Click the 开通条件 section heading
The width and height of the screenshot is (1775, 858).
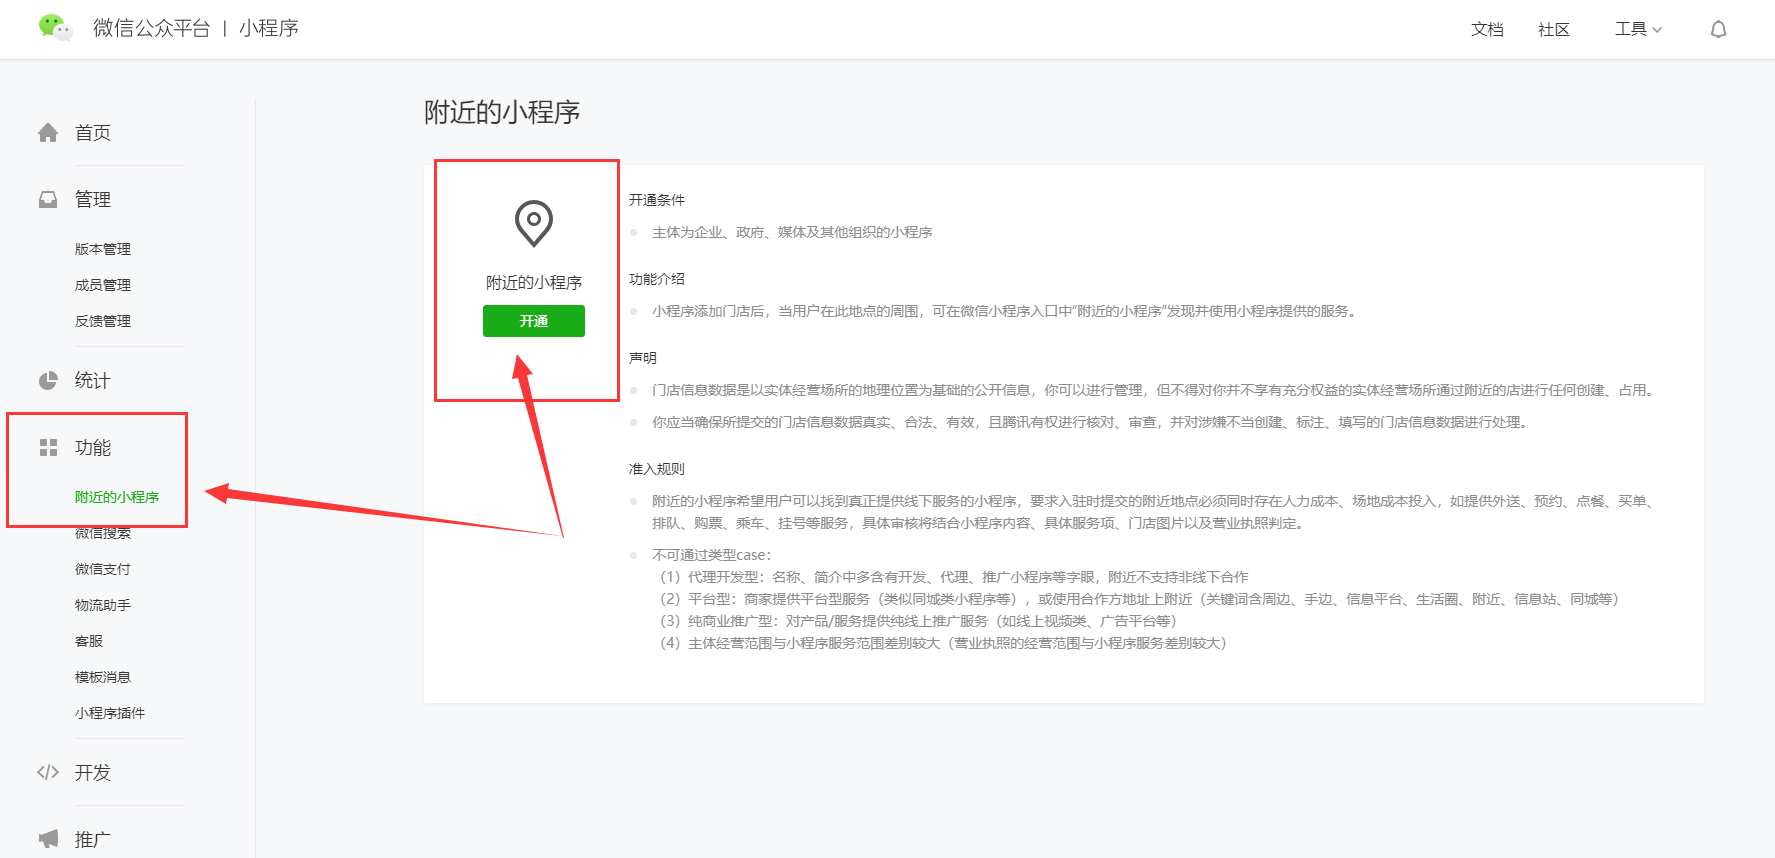657,200
